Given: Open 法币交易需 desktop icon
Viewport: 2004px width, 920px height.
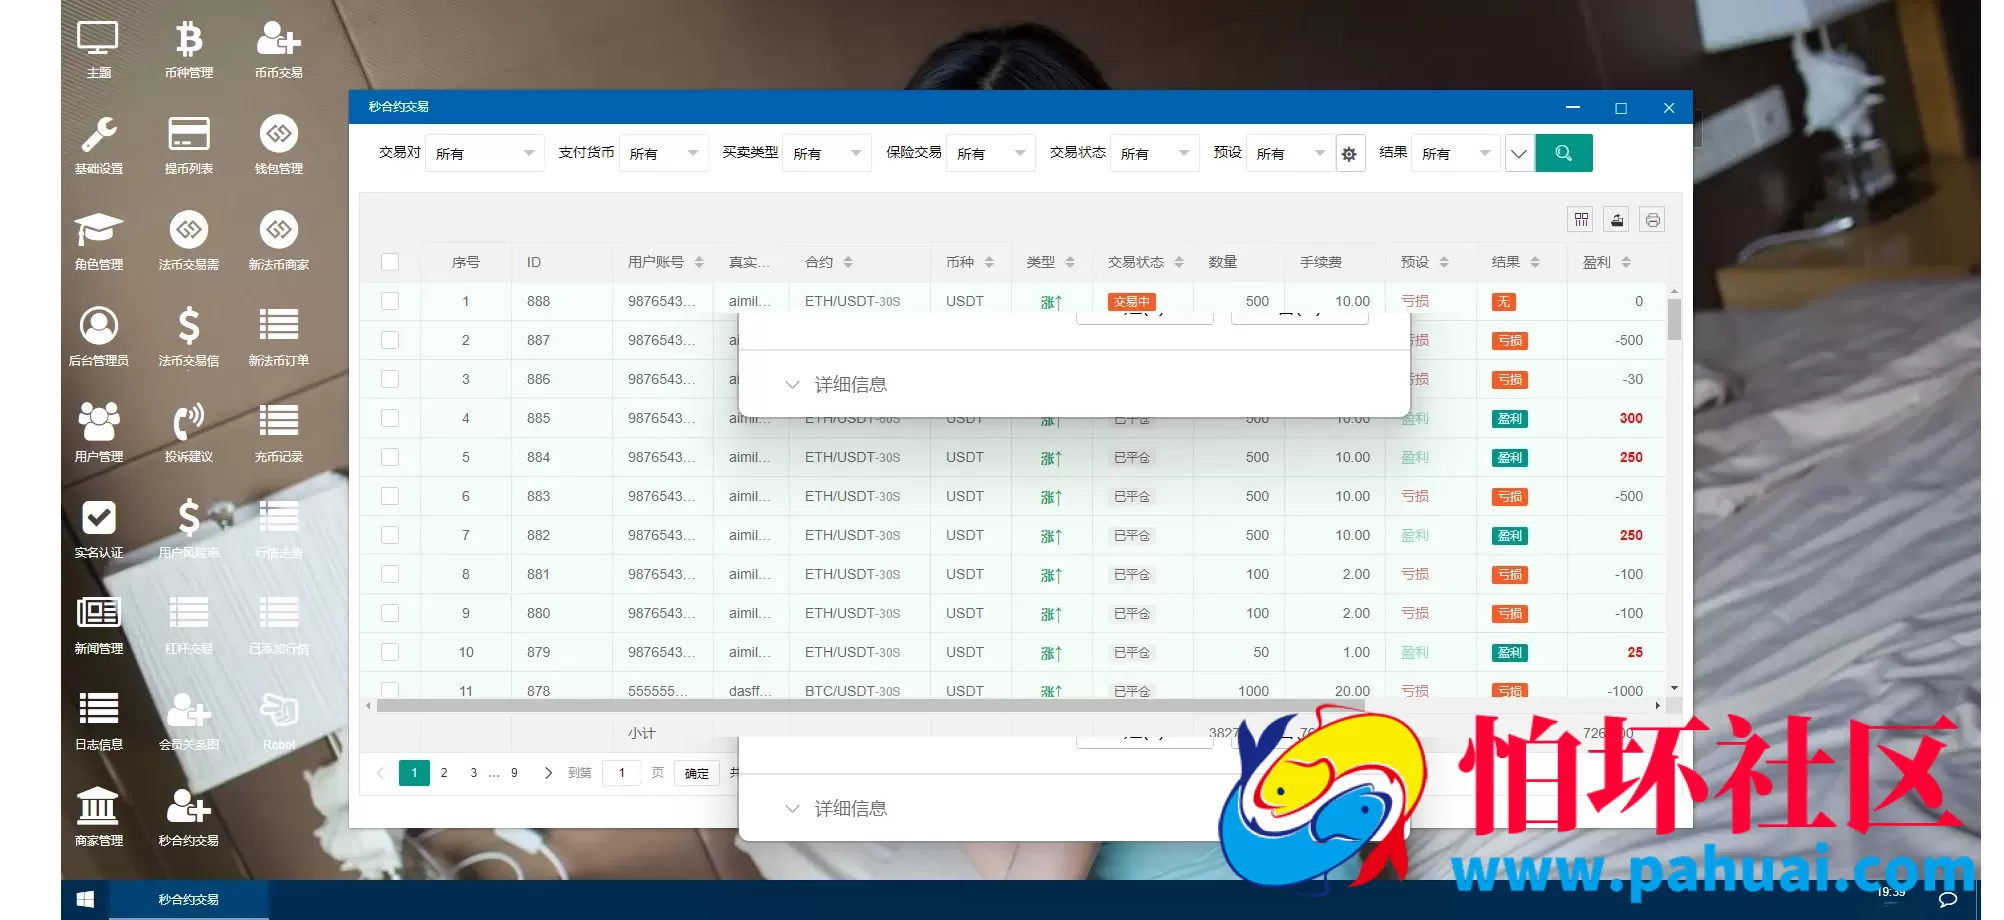Looking at the screenshot, I should click(188, 242).
